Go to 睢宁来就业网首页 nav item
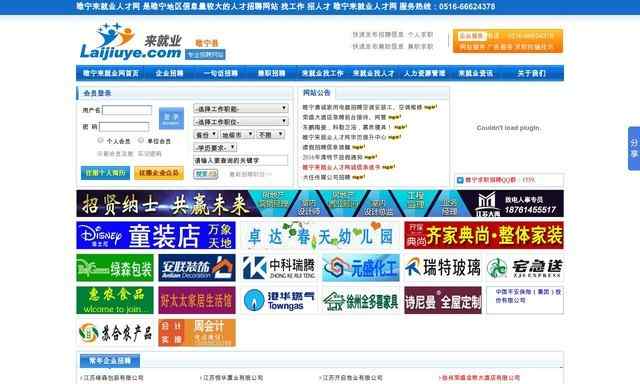Viewport: 640px width, 384px height. coord(111,73)
